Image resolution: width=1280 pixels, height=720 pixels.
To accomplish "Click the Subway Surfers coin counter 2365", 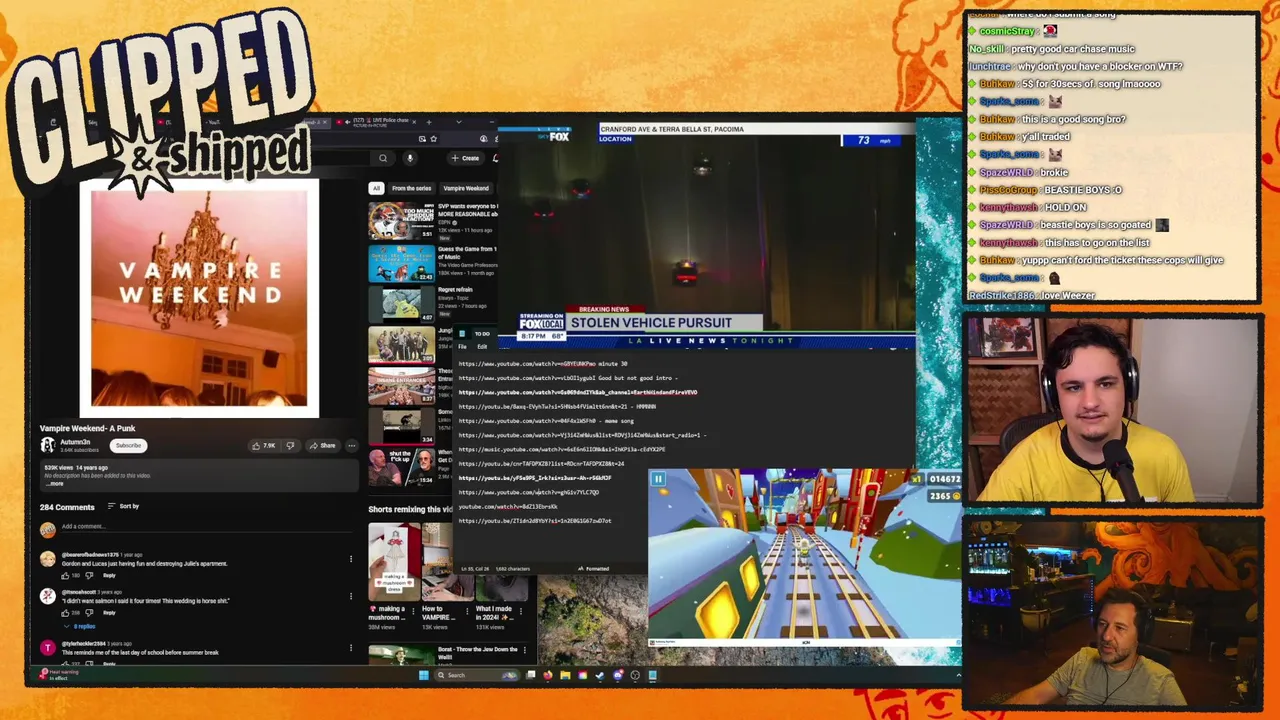I will (x=943, y=496).
